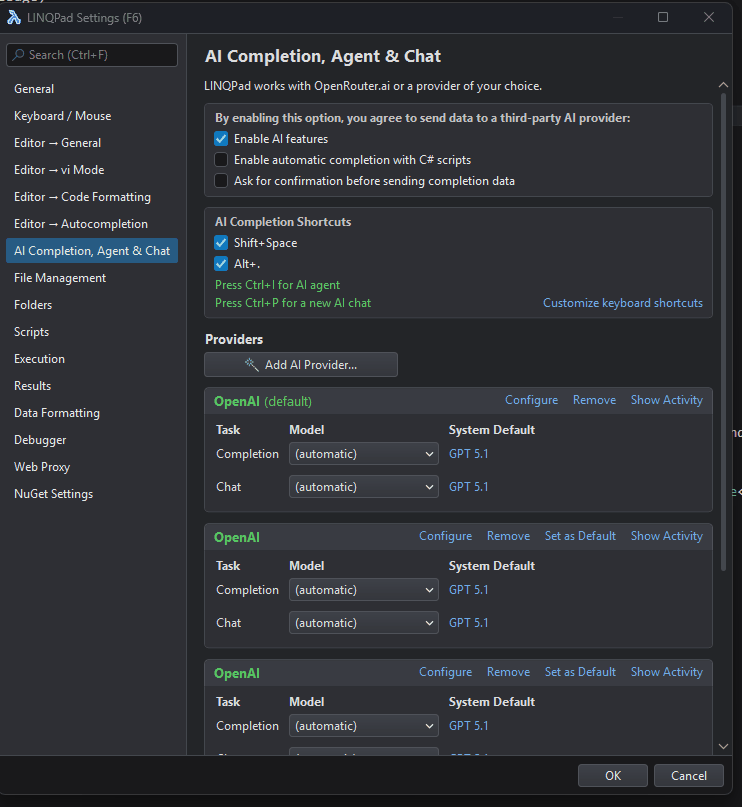Click GPT 5.1 link for second provider Completion
Screen dimensions: 742x807
click(x=468, y=590)
